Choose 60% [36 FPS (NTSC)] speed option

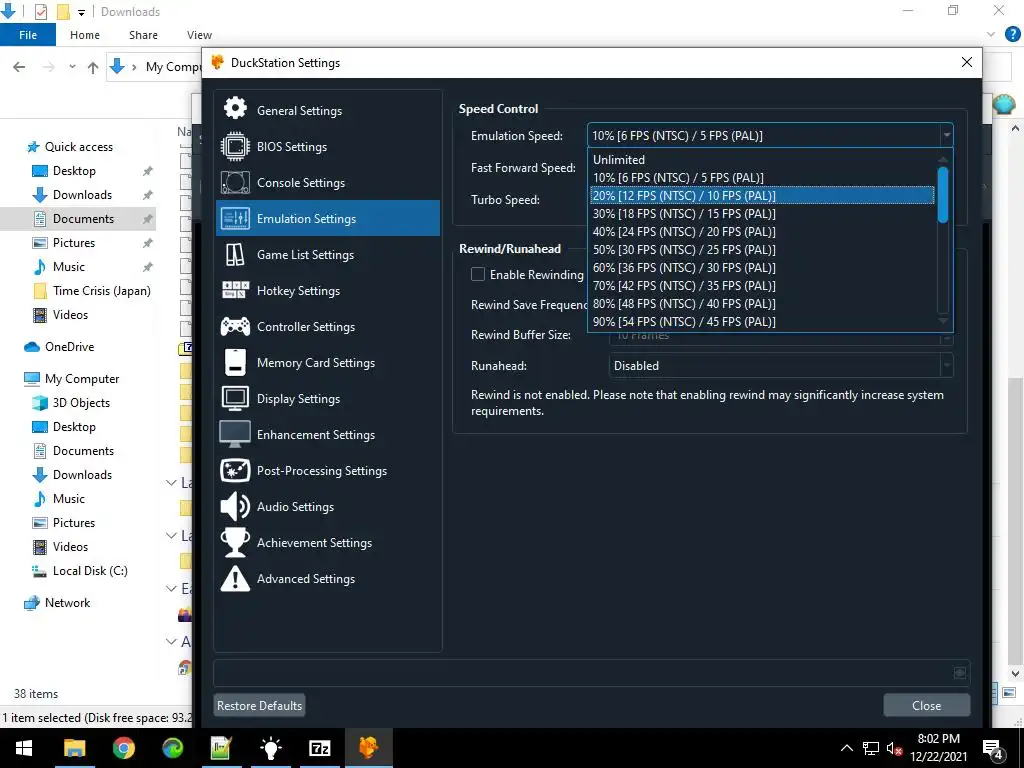coord(763,267)
